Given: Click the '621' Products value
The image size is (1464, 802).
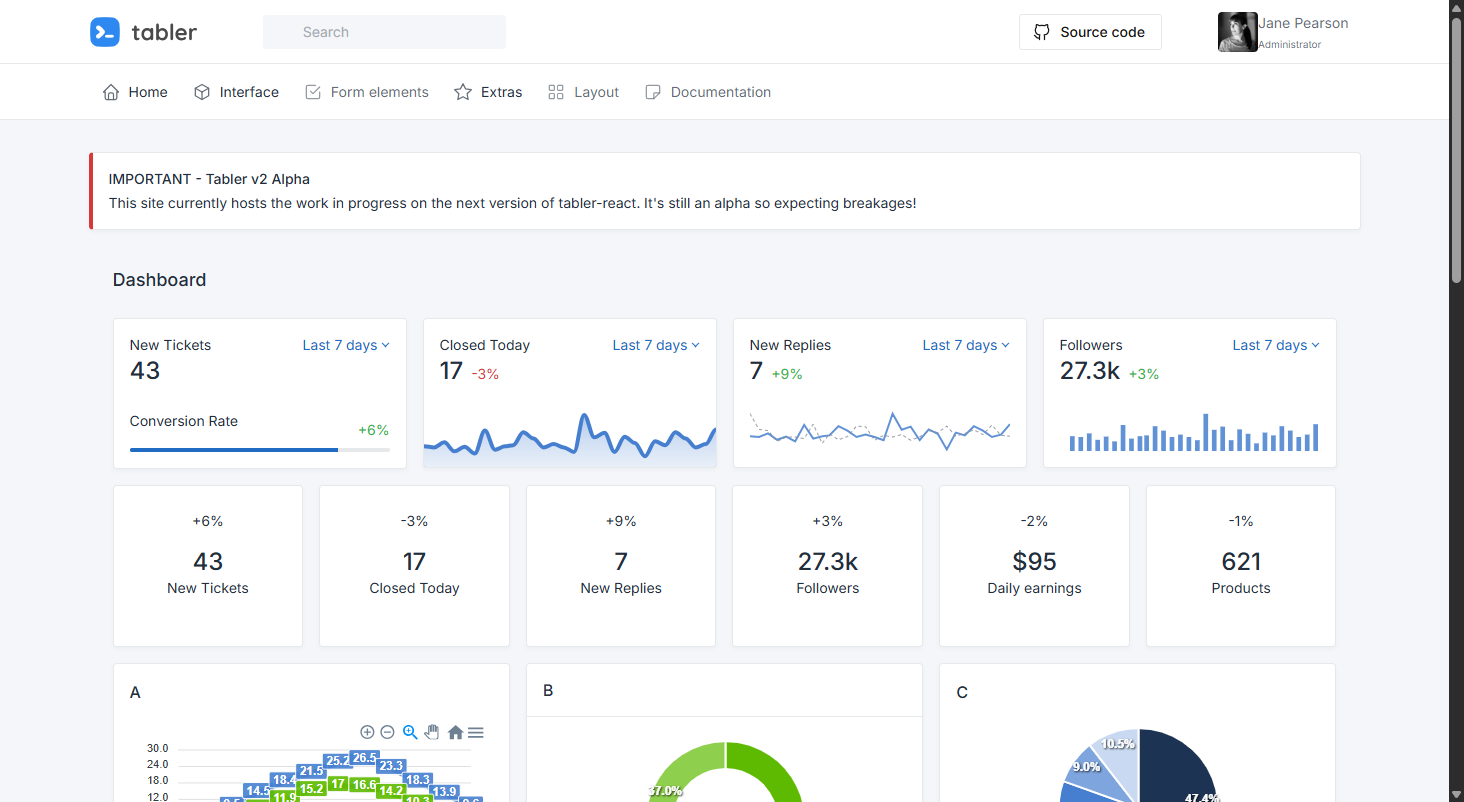Looking at the screenshot, I should click(x=1241, y=561).
